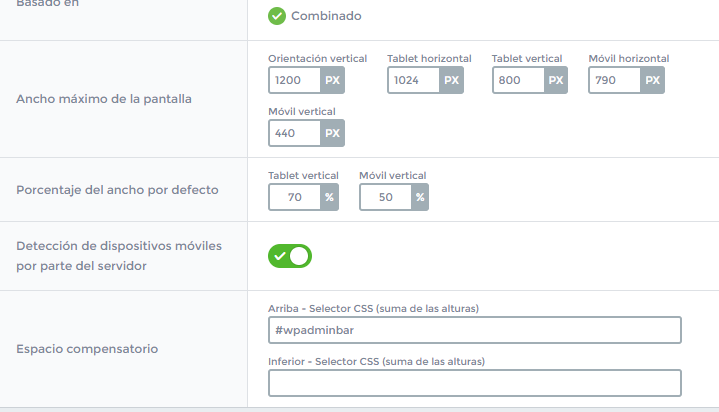
Task: Click the Espacio compensatorio setting label
Action: pyautogui.click(x=87, y=349)
